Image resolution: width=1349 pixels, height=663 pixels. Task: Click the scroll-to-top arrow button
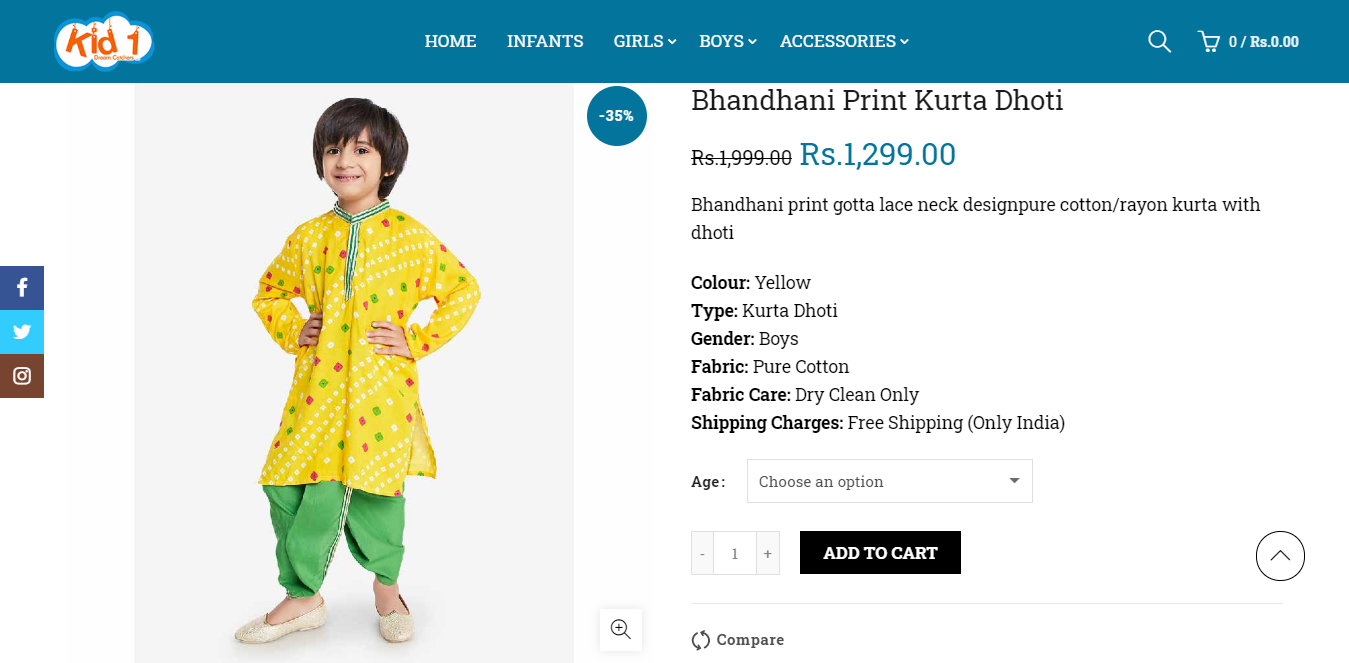1280,556
